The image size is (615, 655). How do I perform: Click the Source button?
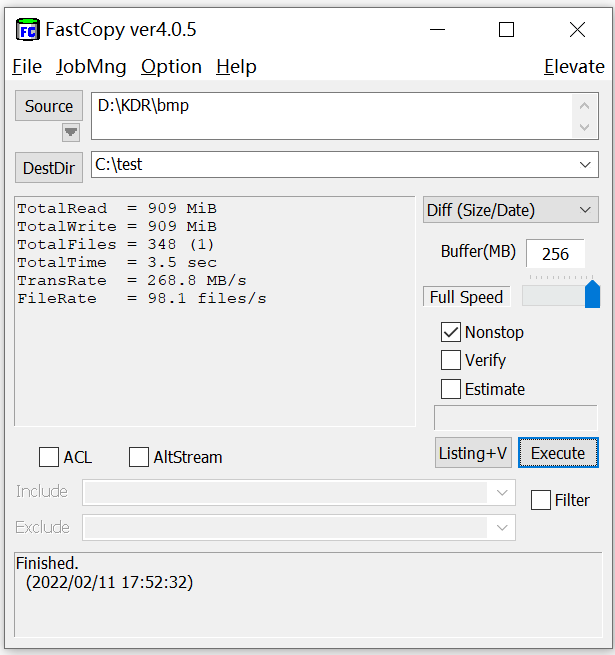pos(49,106)
